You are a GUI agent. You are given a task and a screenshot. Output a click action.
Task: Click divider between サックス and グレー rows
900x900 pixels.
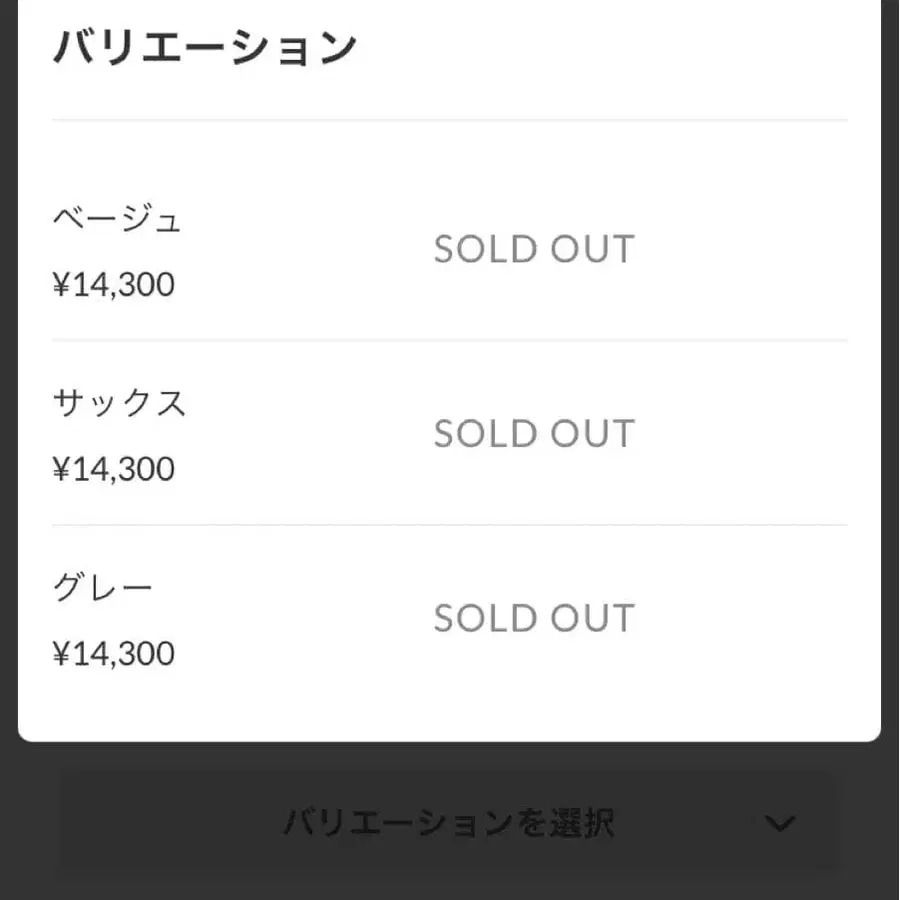point(449,525)
